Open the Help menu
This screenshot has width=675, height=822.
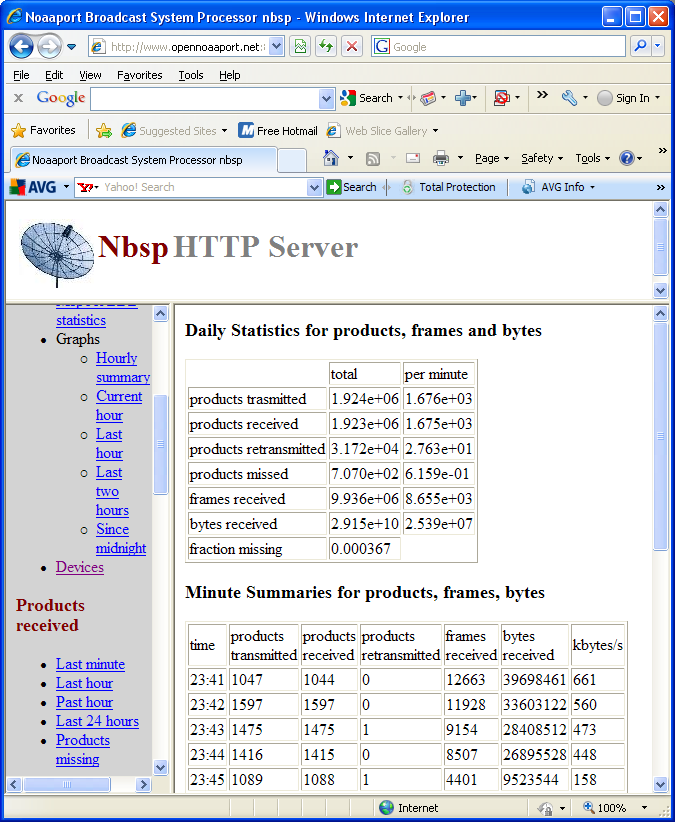coord(230,75)
